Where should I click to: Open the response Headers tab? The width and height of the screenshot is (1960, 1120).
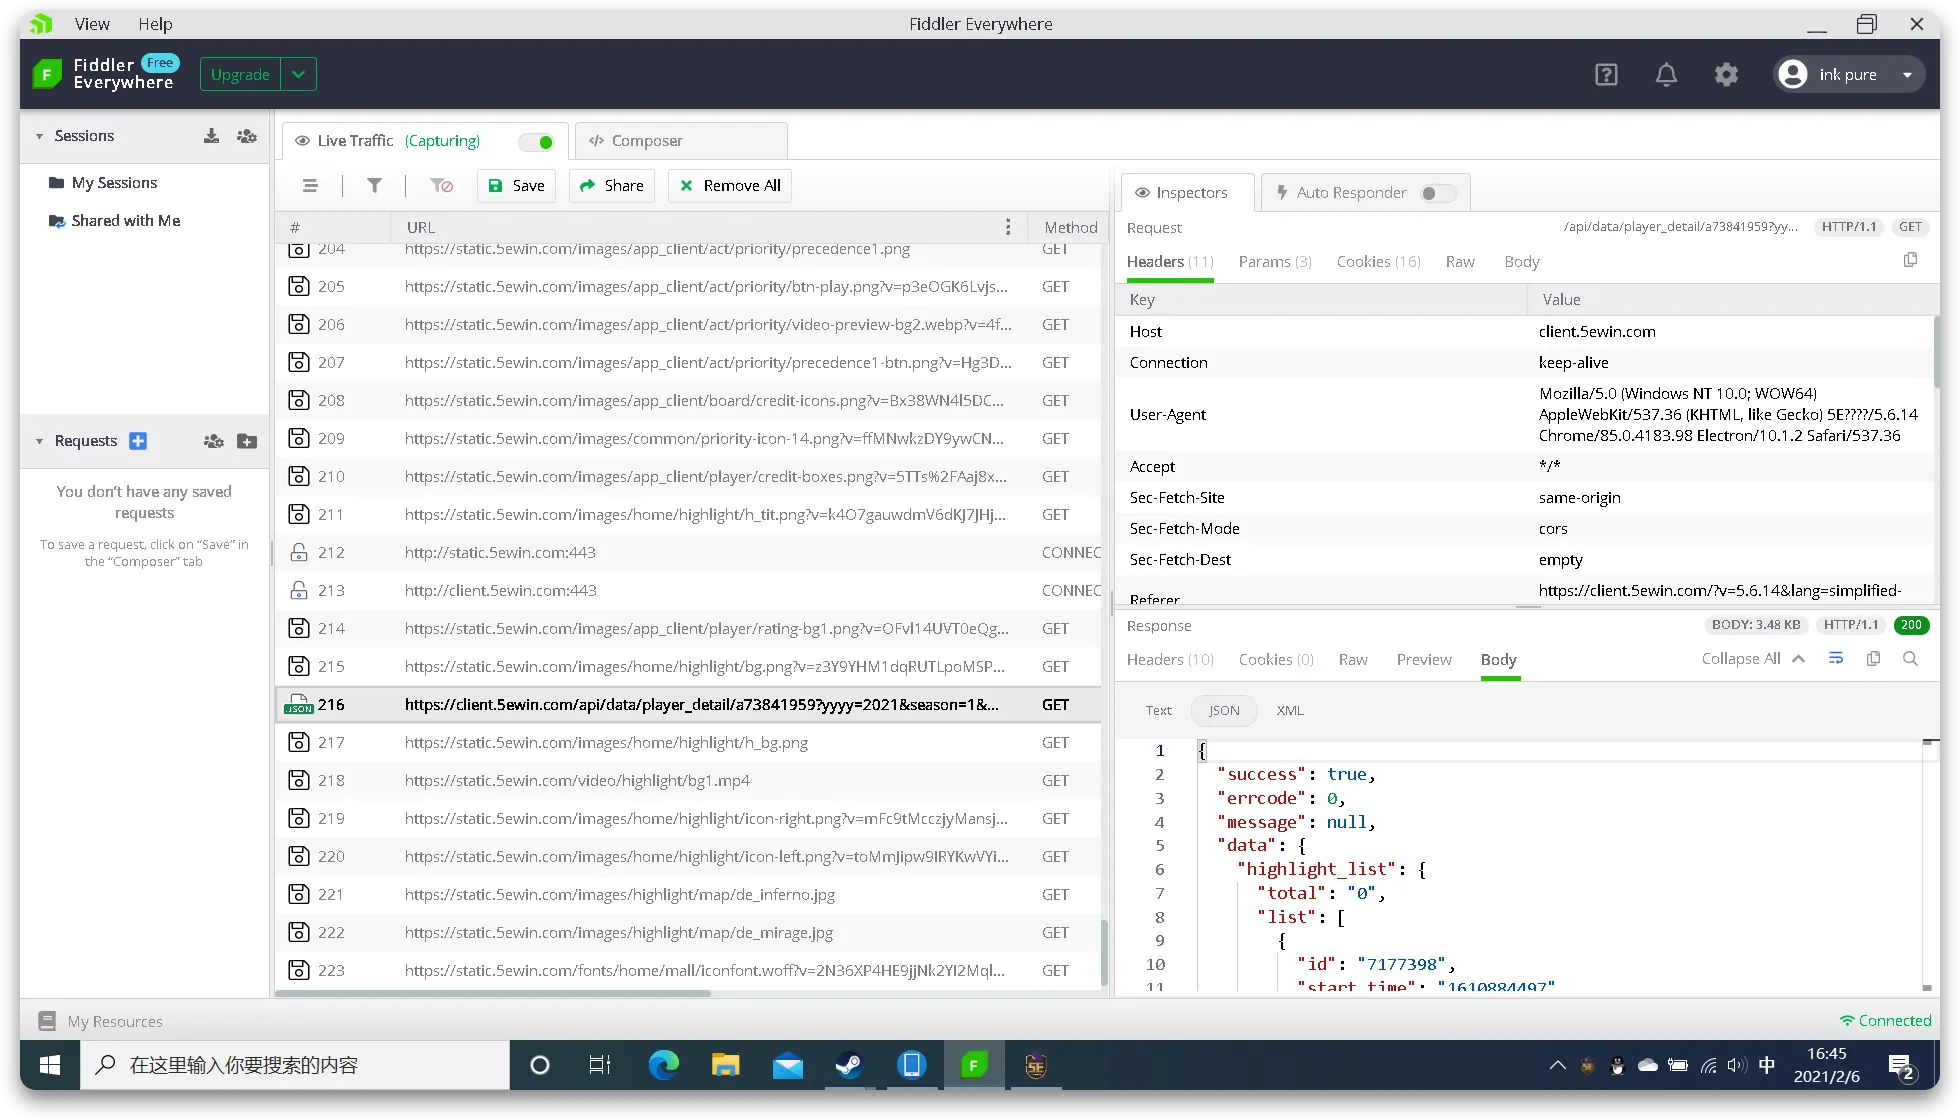(1170, 660)
